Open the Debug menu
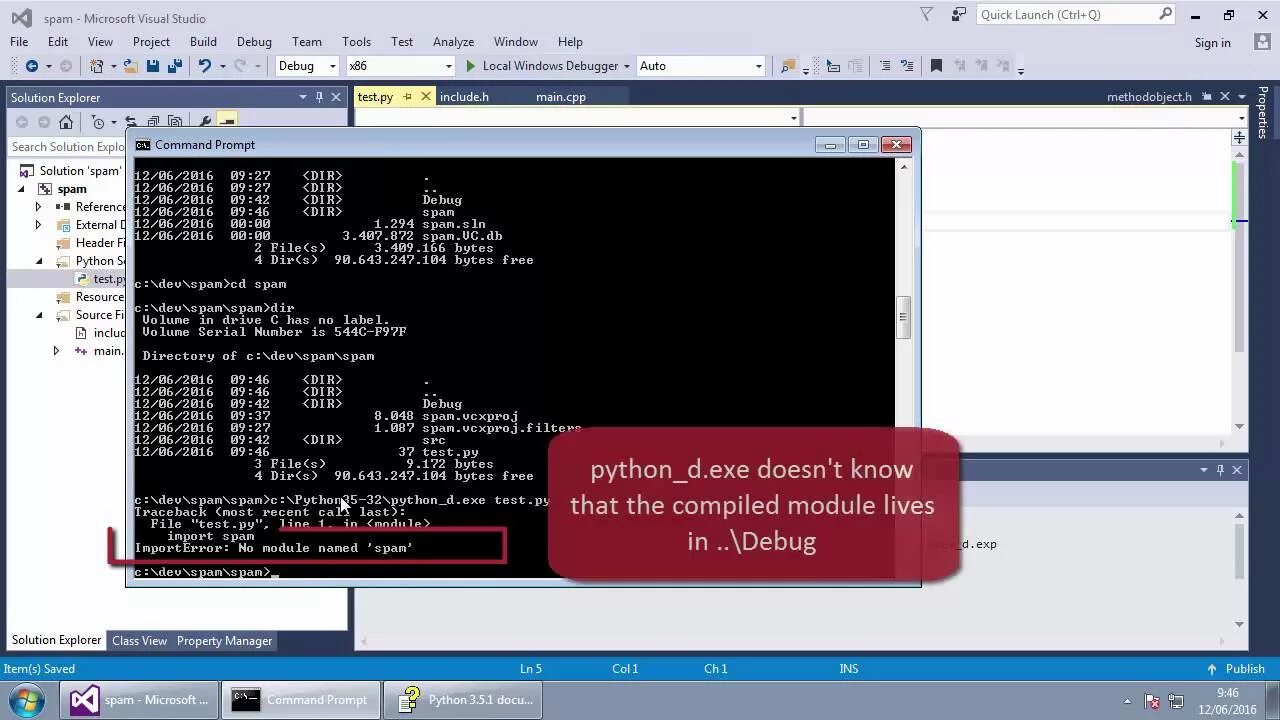This screenshot has width=1280, height=720. tap(254, 42)
